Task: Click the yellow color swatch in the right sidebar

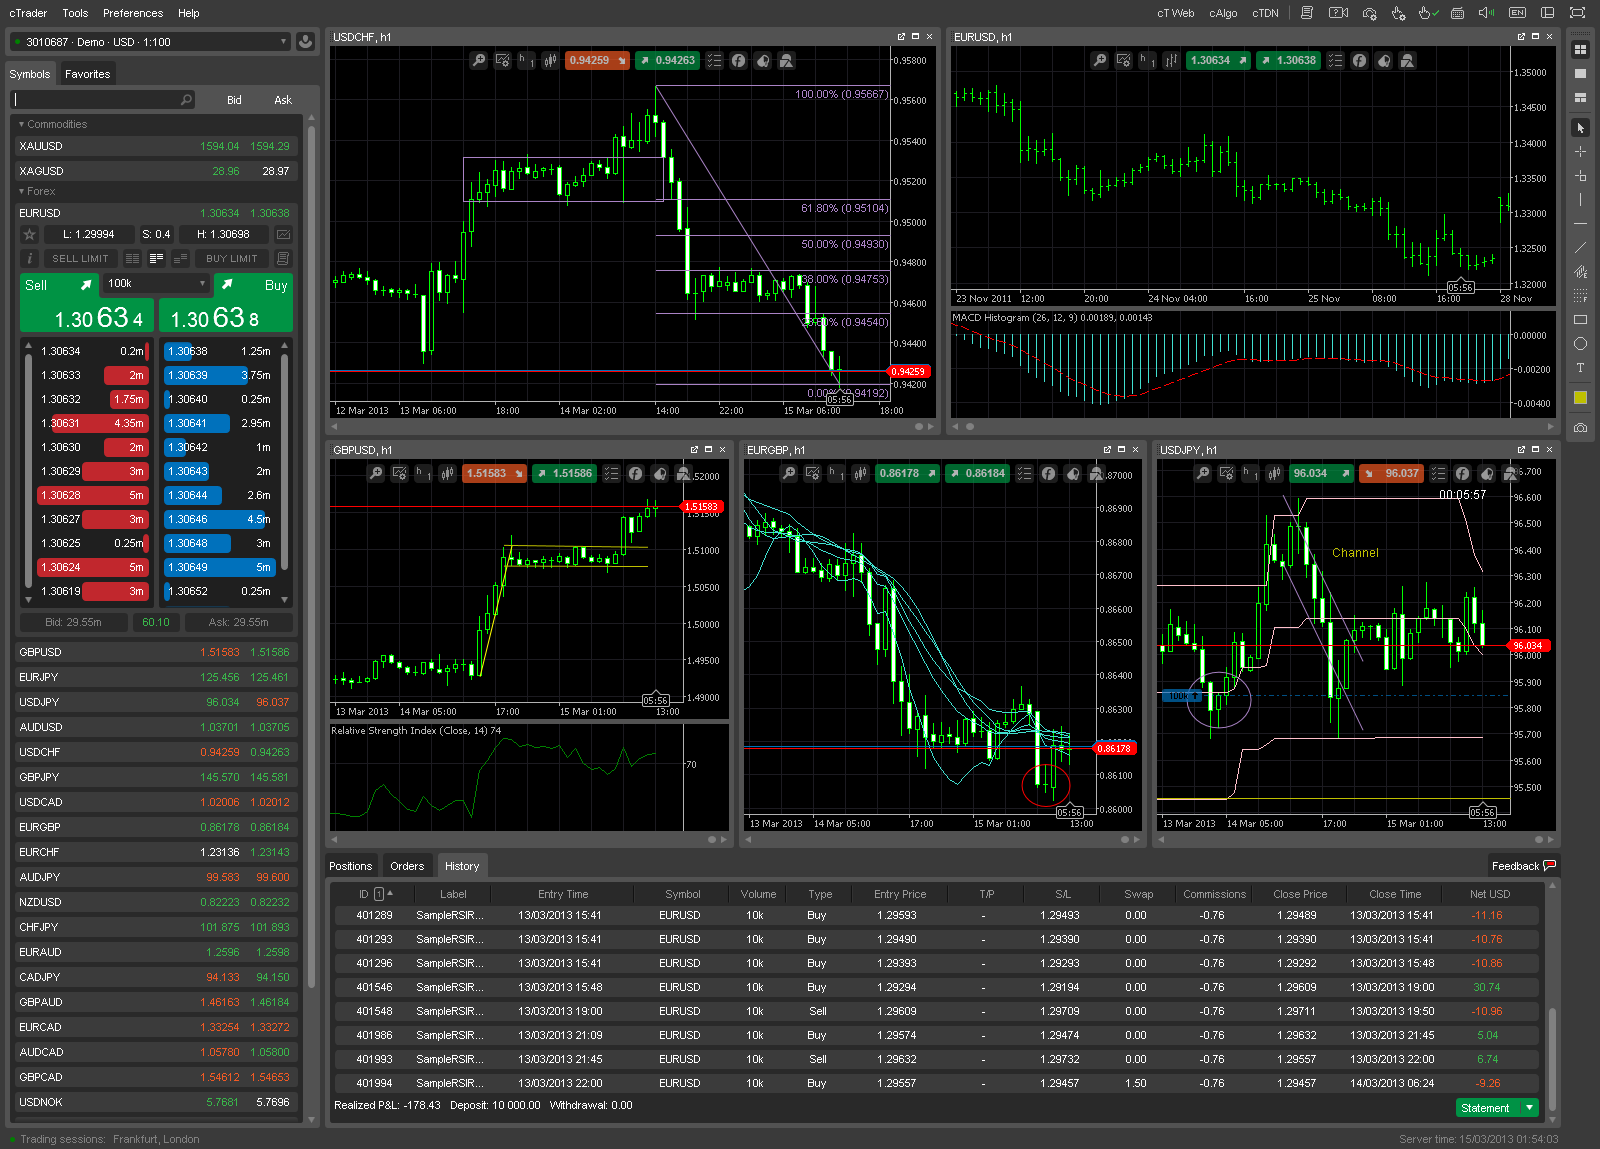Action: pos(1581,397)
